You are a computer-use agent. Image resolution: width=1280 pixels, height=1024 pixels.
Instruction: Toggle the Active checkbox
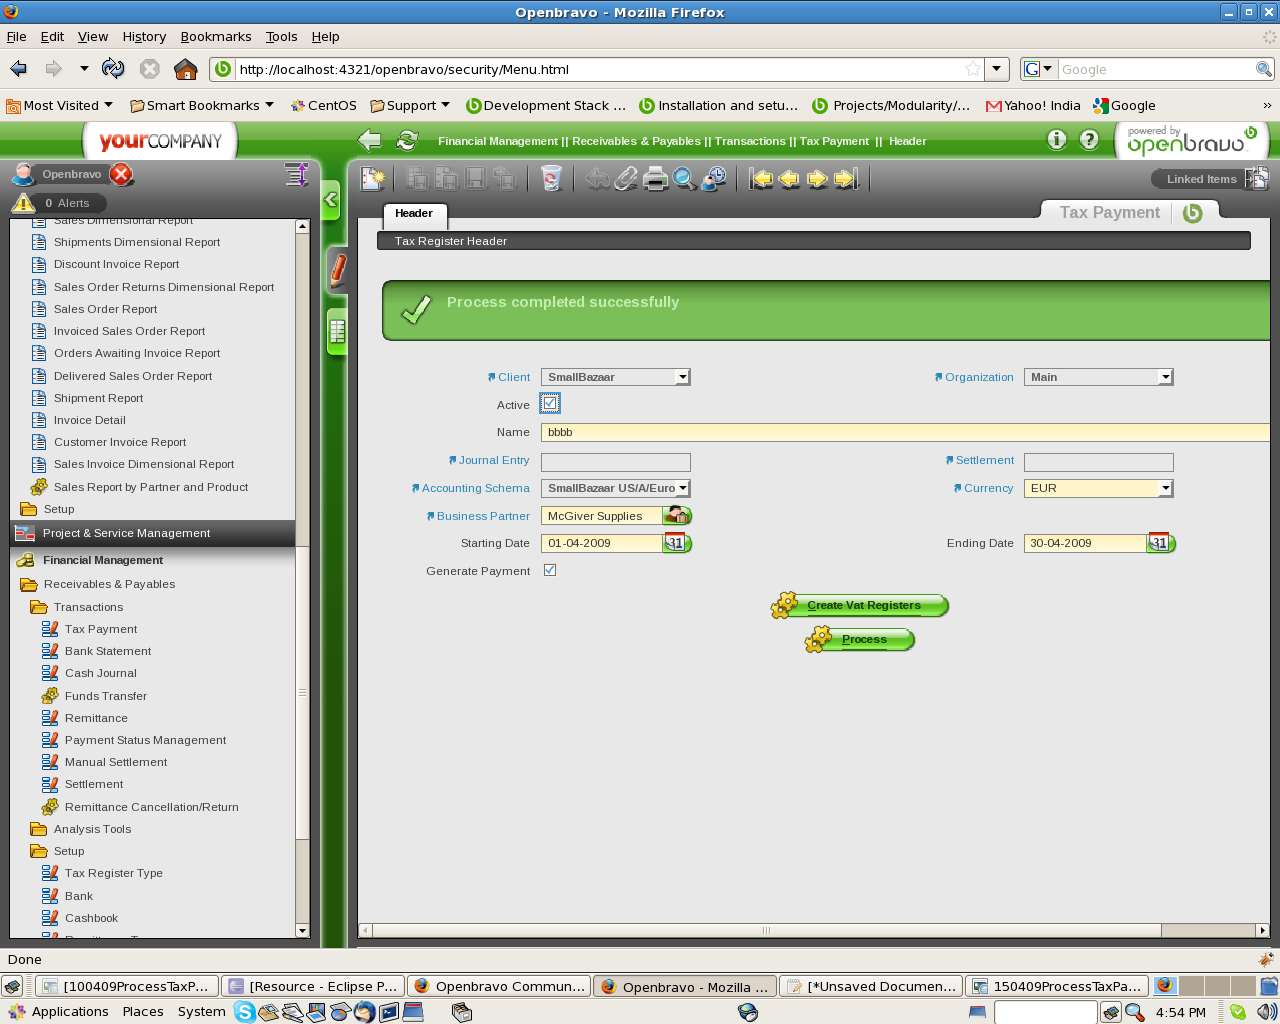(550, 404)
